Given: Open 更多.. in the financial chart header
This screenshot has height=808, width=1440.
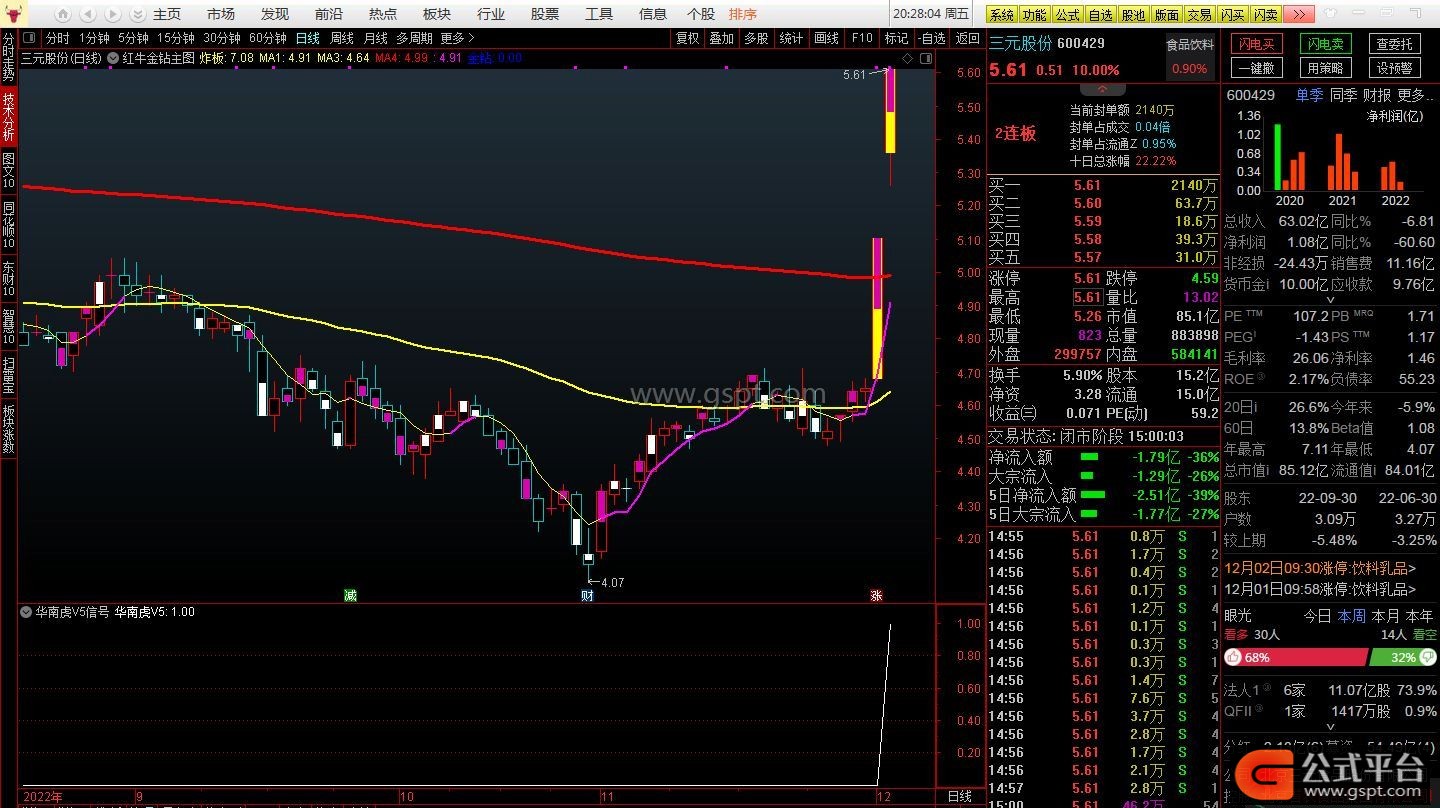Looking at the screenshot, I should click(1415, 95).
